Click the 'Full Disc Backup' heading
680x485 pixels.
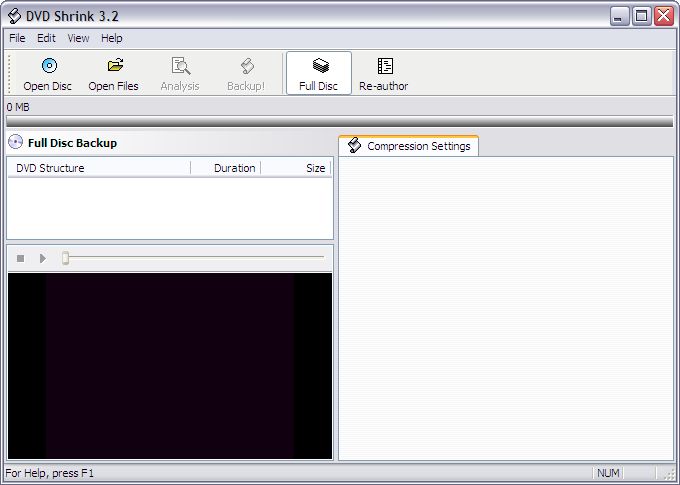(72, 143)
